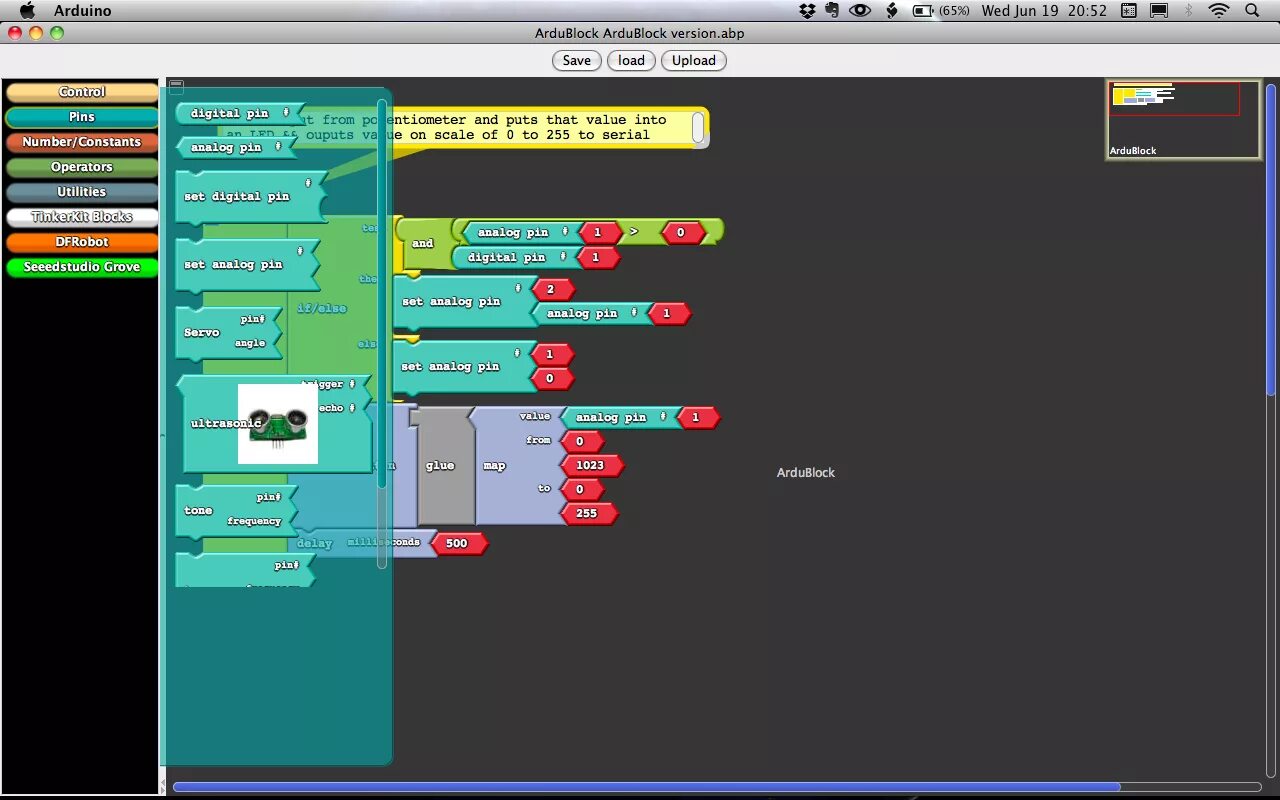The height and width of the screenshot is (800, 1280).
Task: Open the Utilities drawer
Action: (x=82, y=192)
